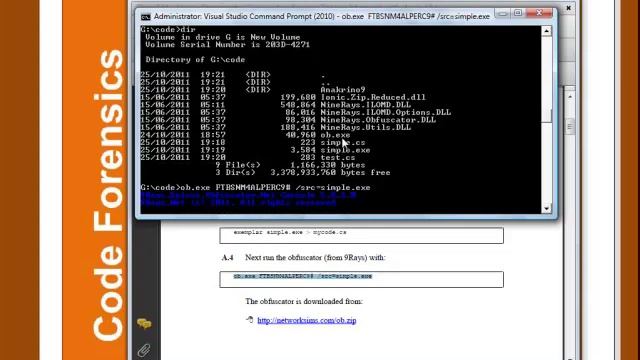This screenshot has width=640, height=360.
Task: Click the PDF viewer scroll up arrow
Action: [570, 97]
